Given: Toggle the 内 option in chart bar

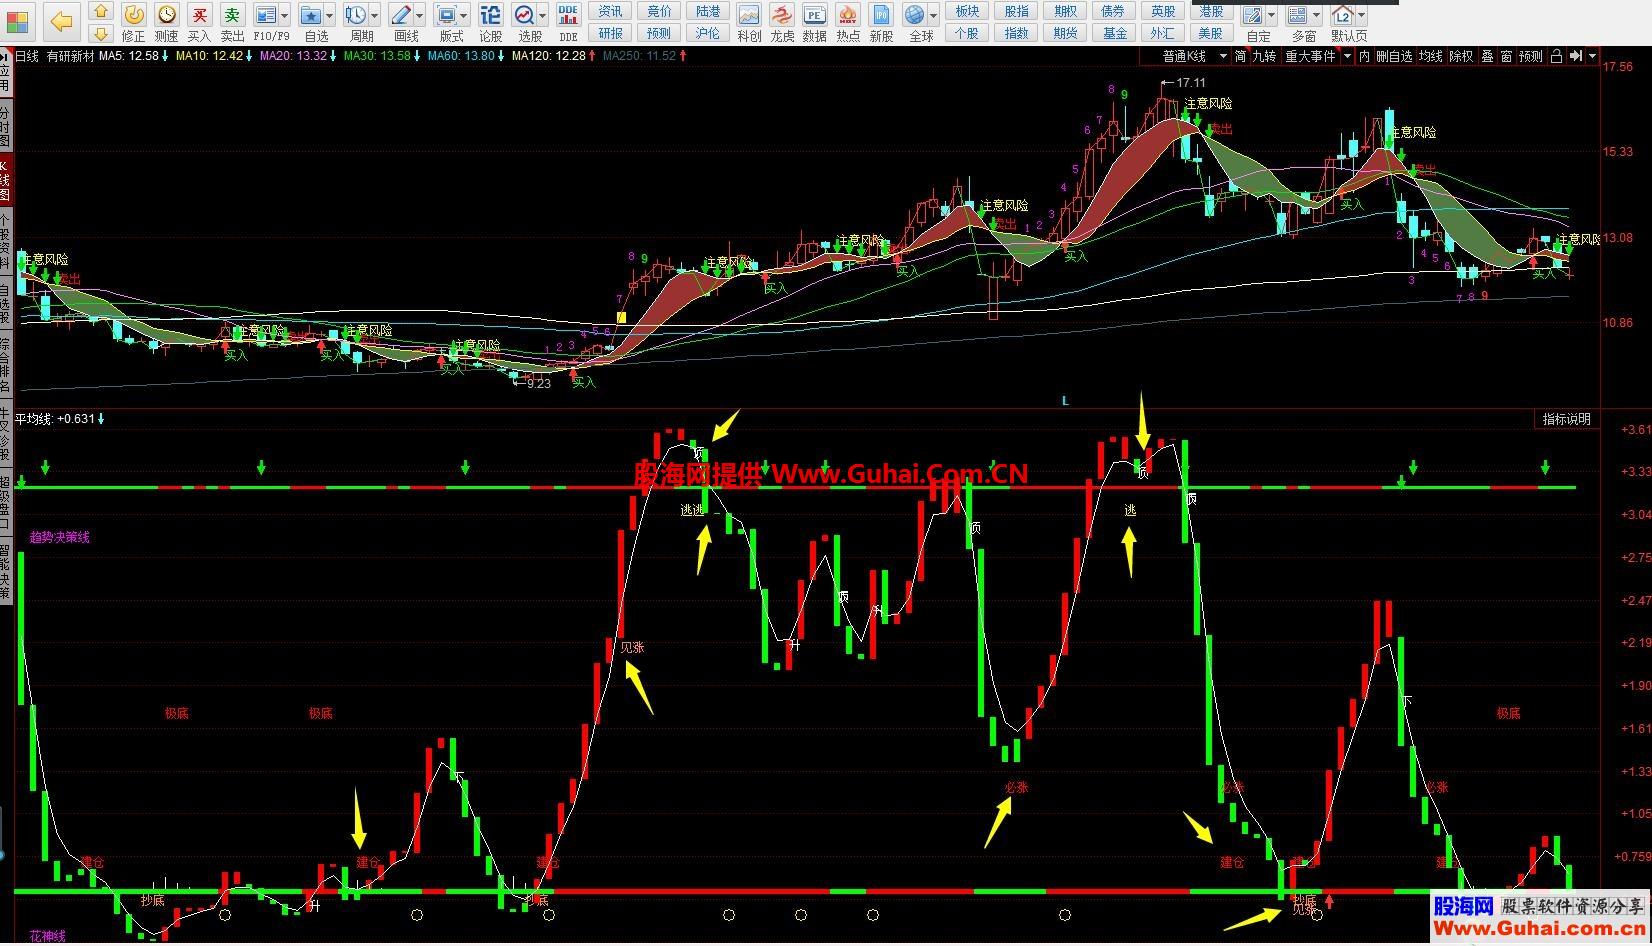Looking at the screenshot, I should (x=1365, y=57).
